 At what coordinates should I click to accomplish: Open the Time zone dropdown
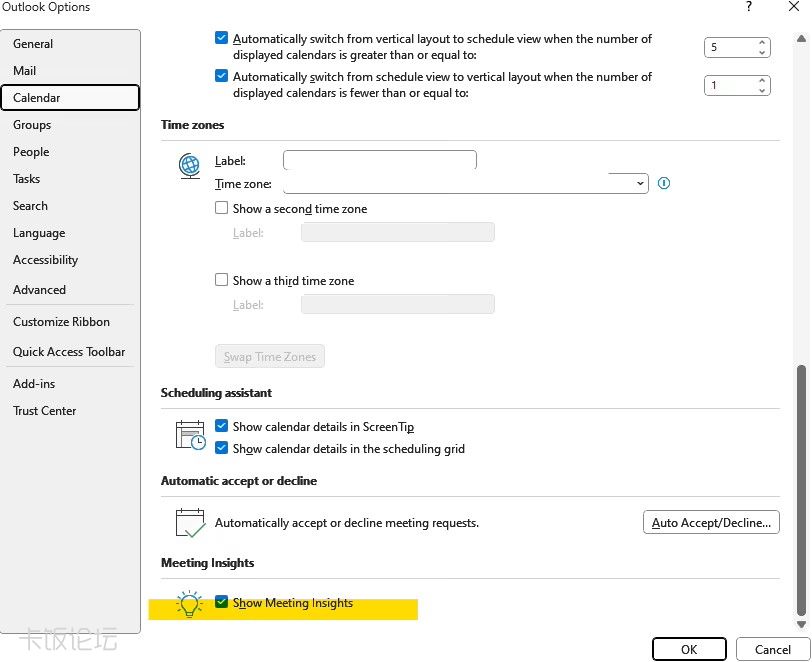pyautogui.click(x=640, y=183)
